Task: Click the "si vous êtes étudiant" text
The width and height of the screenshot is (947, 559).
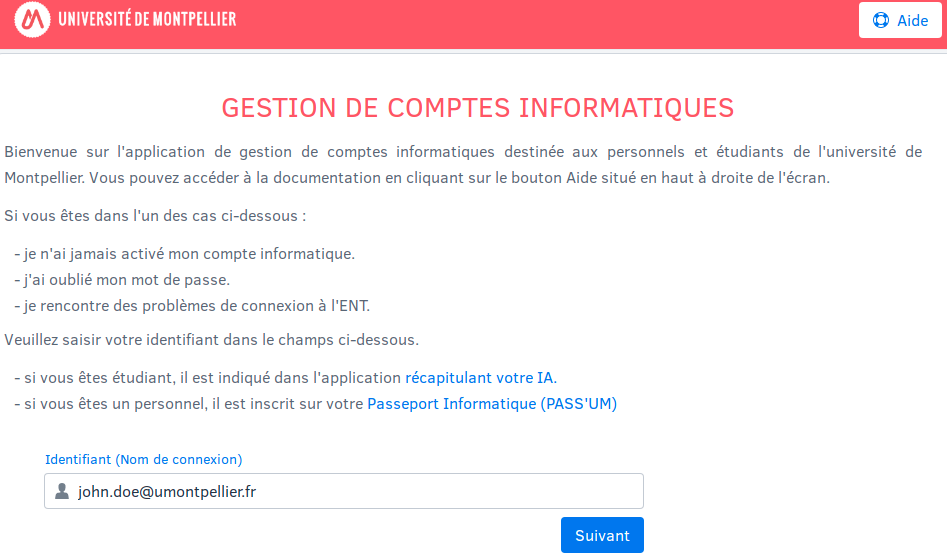Action: pos(210,378)
